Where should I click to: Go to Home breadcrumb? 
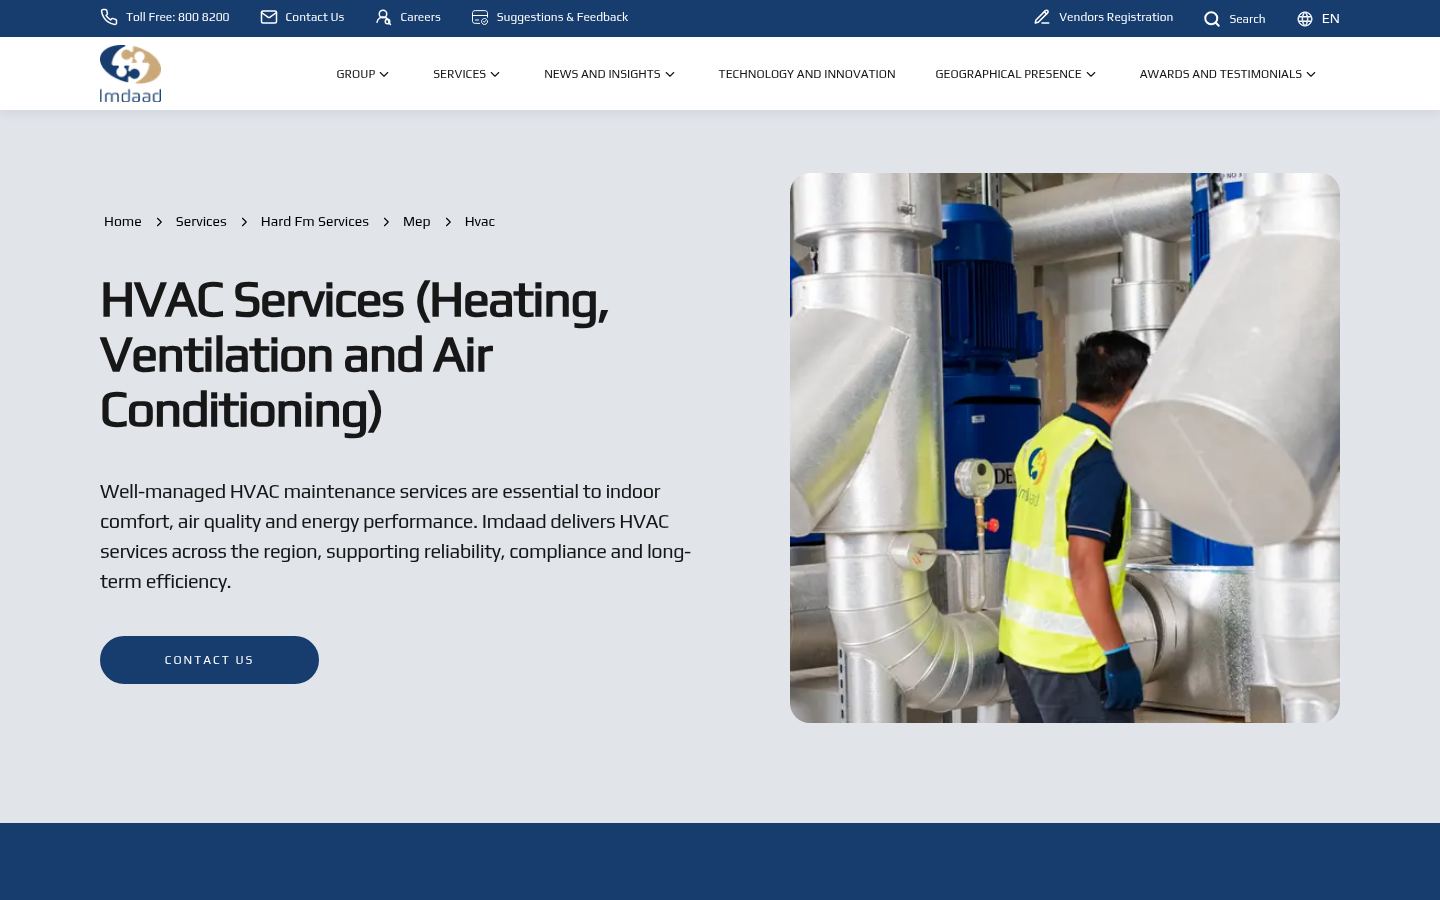[123, 221]
